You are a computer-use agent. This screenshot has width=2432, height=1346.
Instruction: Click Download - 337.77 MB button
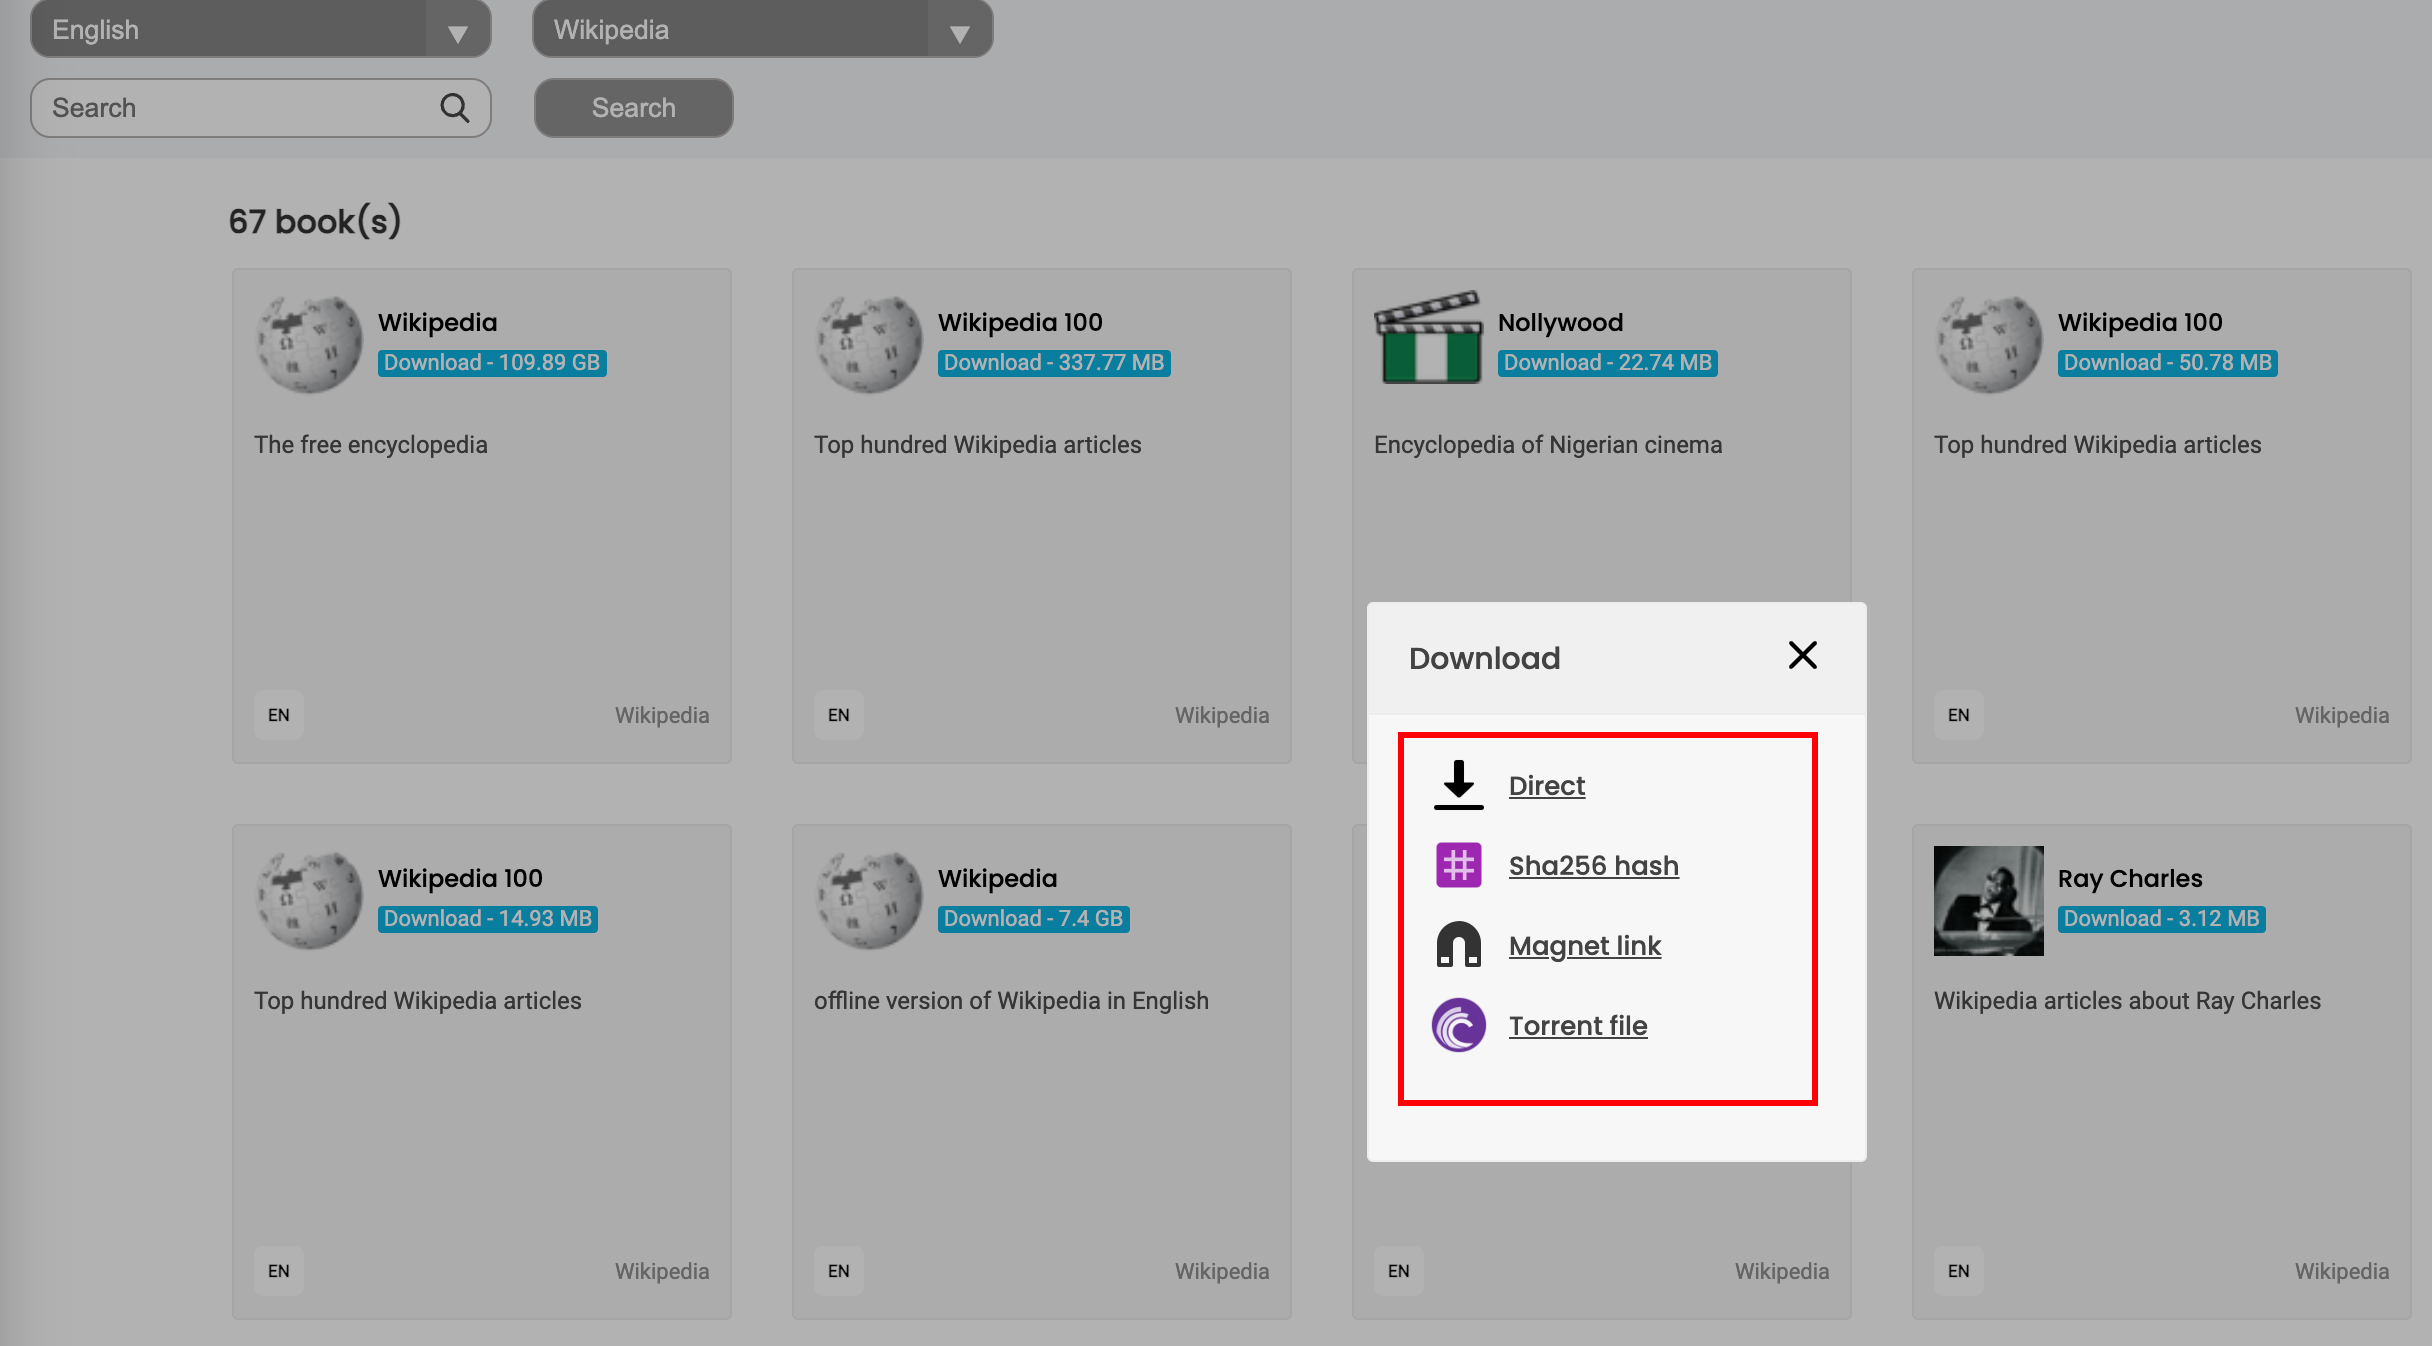coord(1054,363)
